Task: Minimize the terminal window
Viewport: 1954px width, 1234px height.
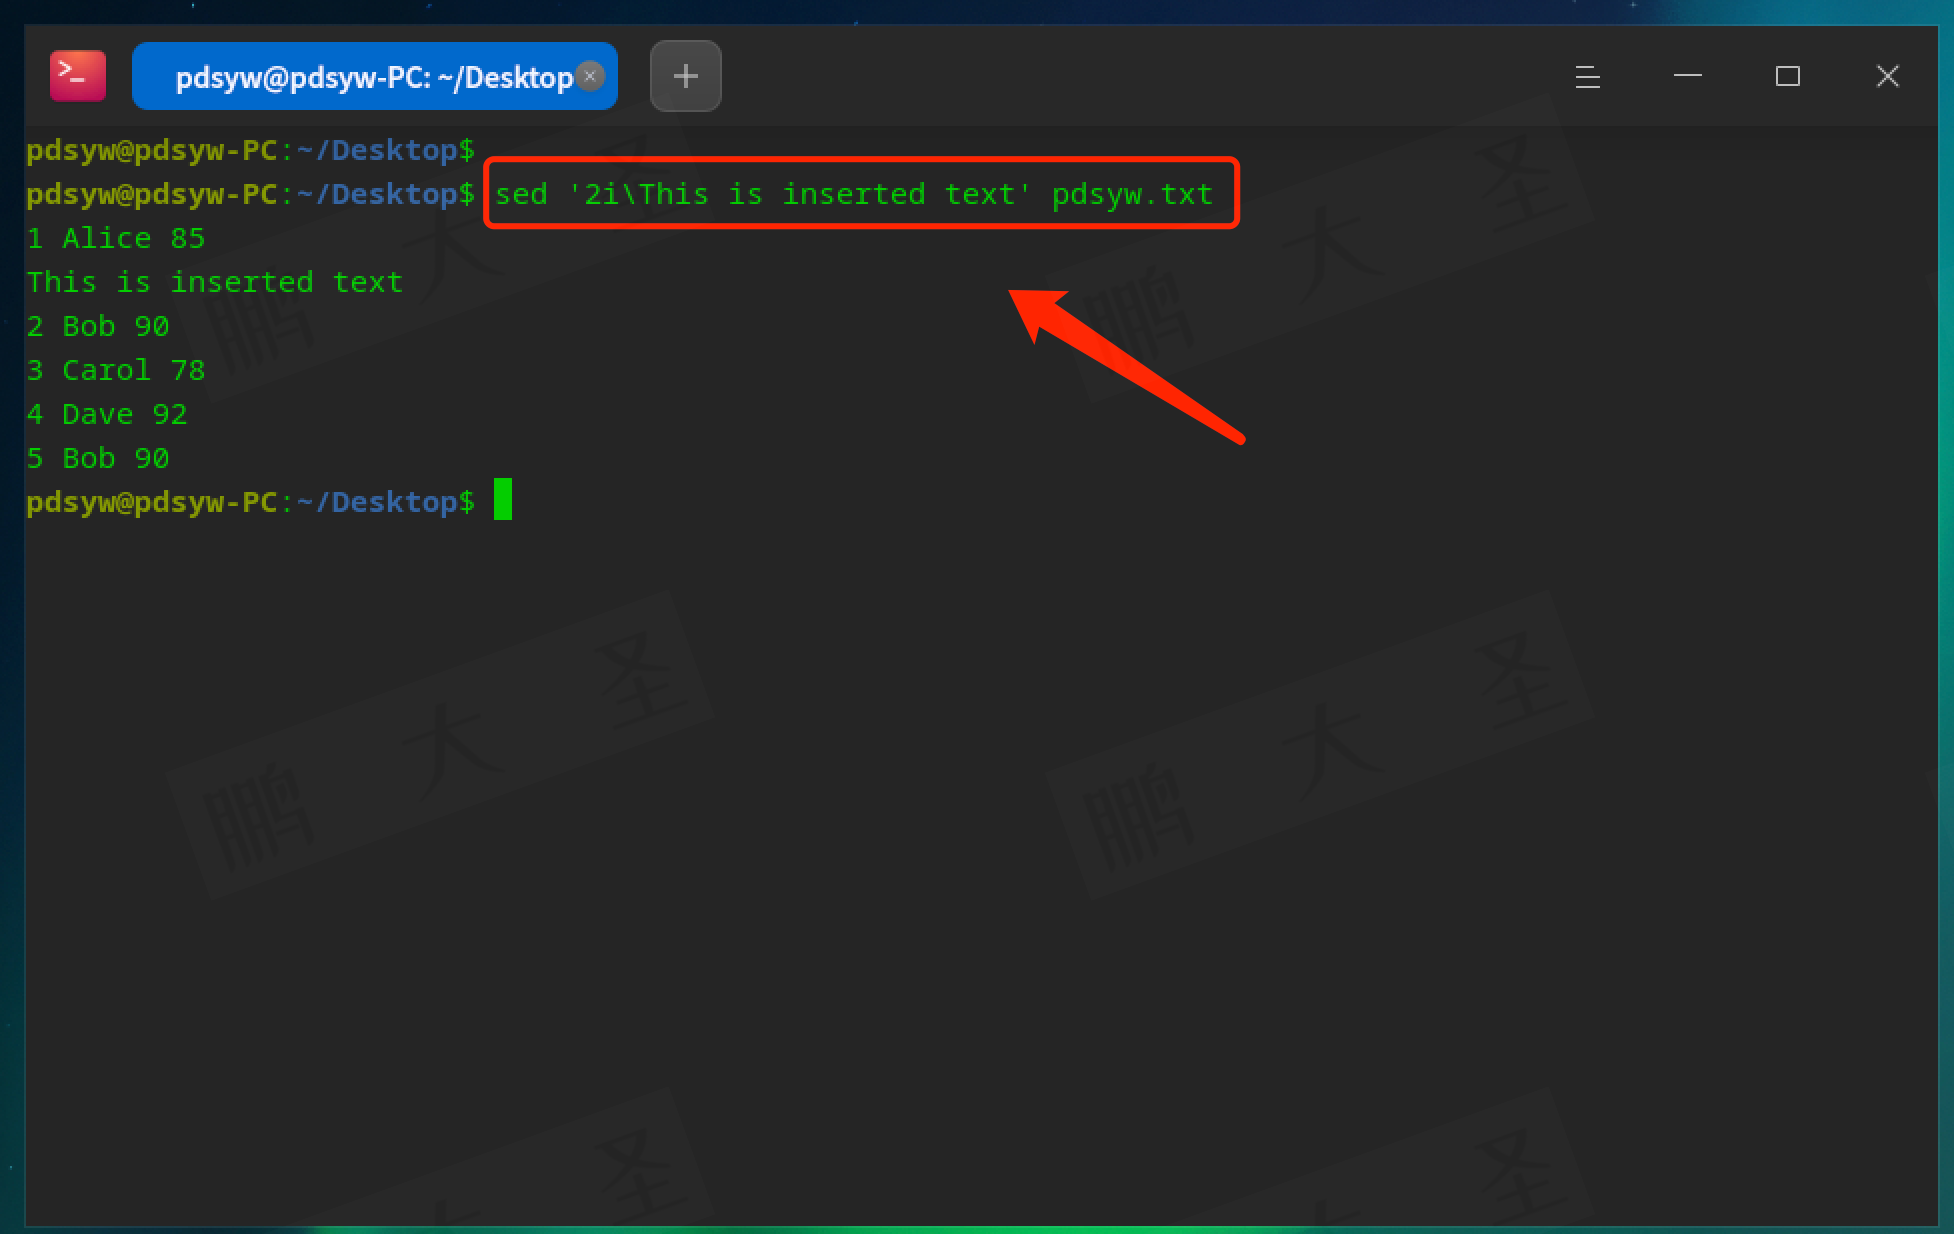Action: [1687, 76]
